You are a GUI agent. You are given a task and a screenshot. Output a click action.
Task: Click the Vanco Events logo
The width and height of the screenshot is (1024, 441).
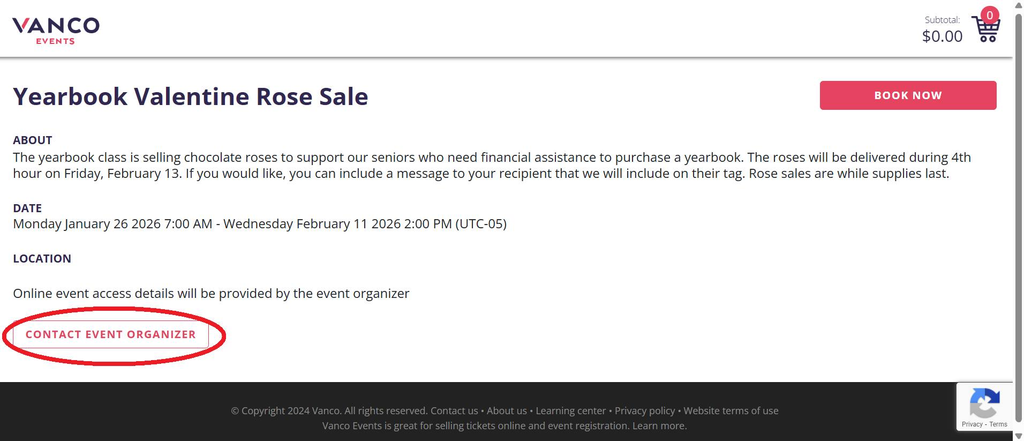pos(55,30)
